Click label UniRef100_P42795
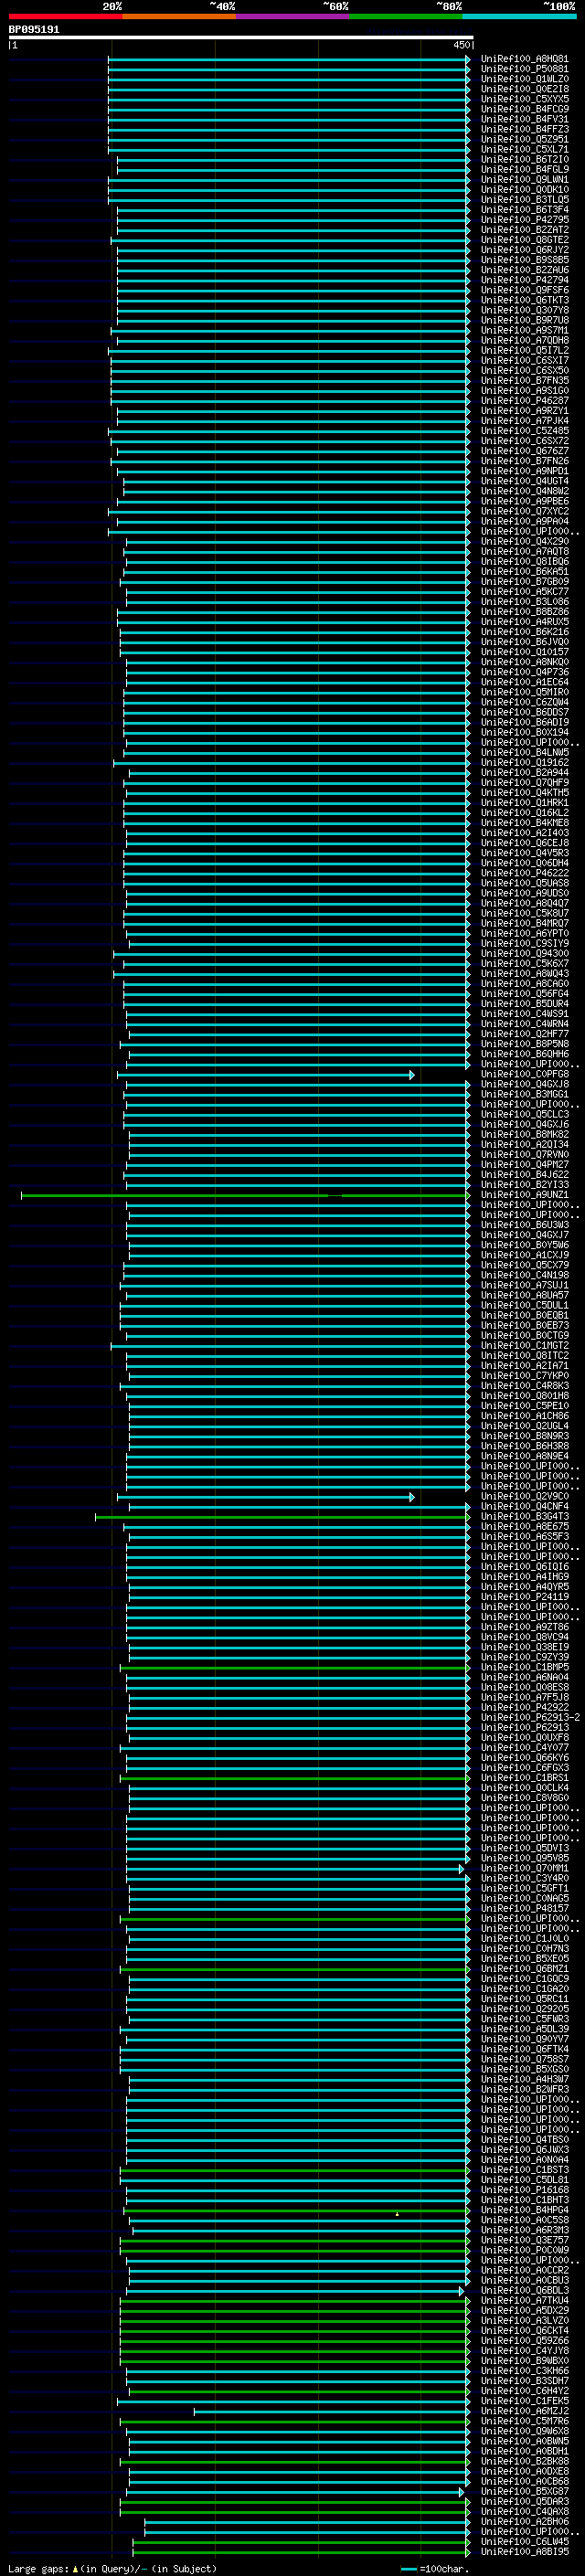The height and width of the screenshot is (2576, 585). [524, 220]
